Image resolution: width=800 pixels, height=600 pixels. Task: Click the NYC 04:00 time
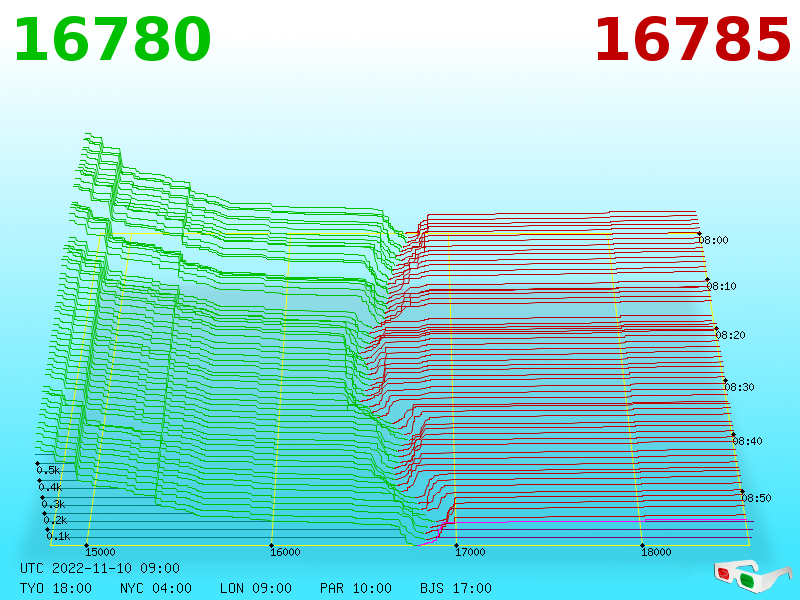click(x=156, y=588)
